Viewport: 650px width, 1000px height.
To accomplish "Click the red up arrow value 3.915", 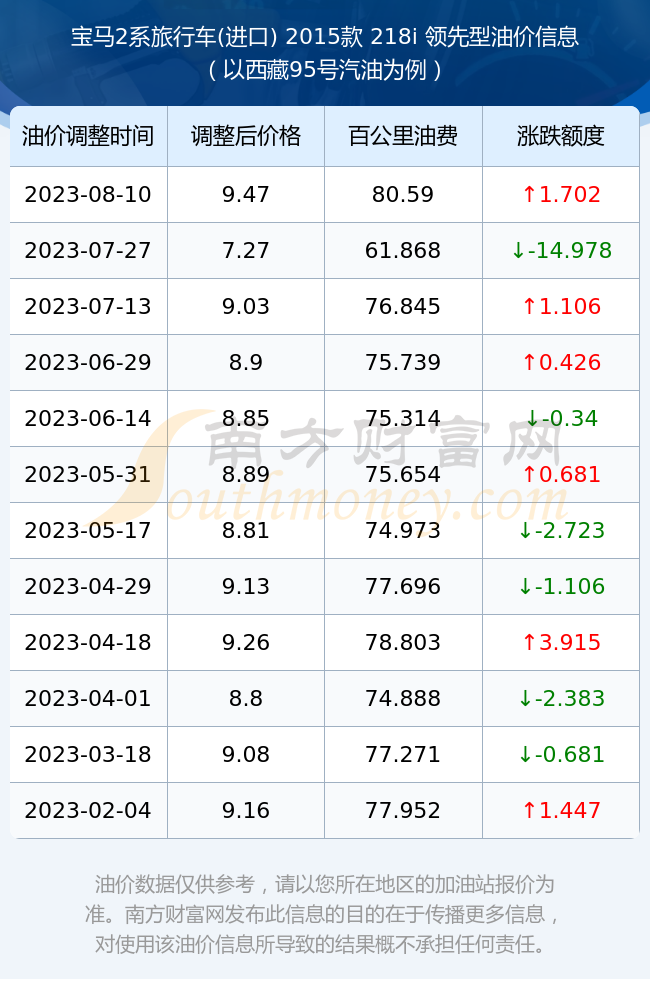I will [561, 642].
